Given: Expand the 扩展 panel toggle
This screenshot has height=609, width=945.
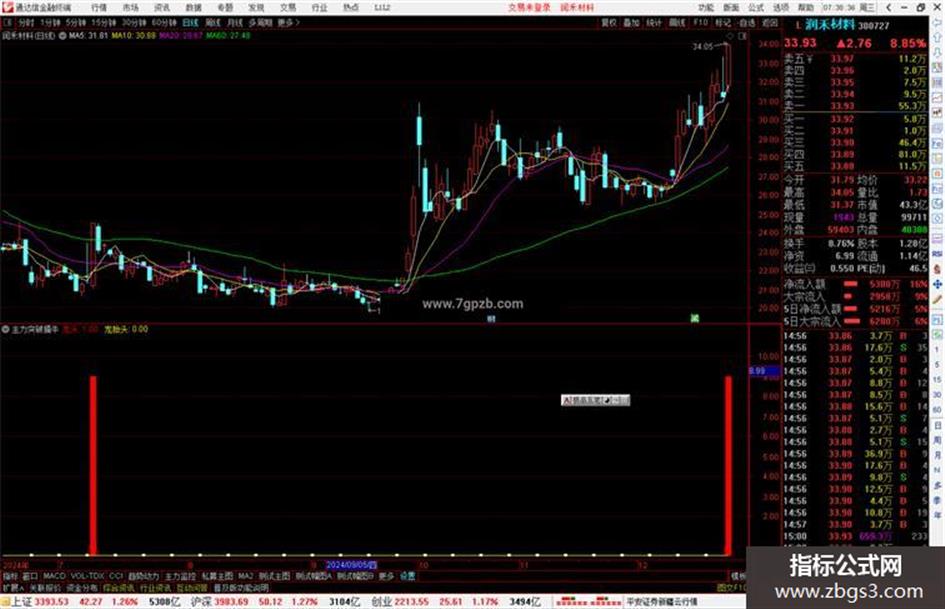Looking at the screenshot, I should (x=13, y=587).
